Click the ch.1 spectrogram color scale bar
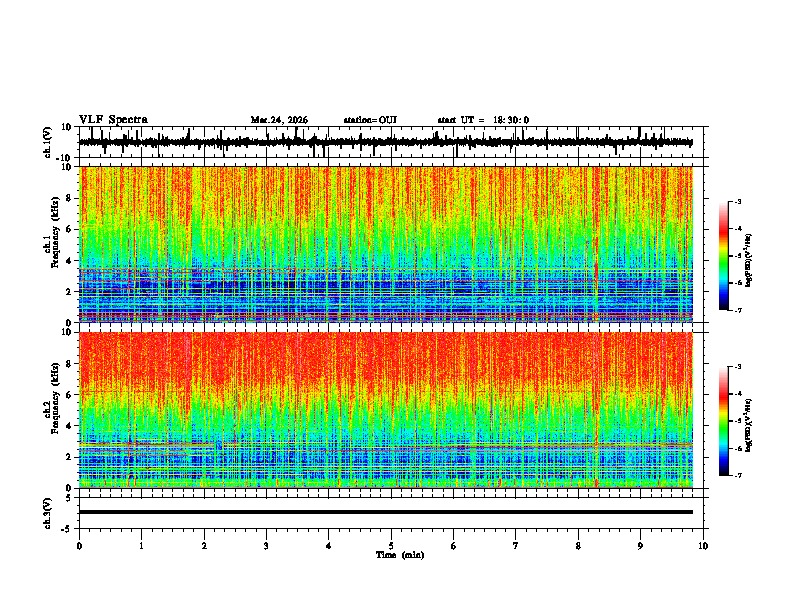792x612 pixels. 724,256
